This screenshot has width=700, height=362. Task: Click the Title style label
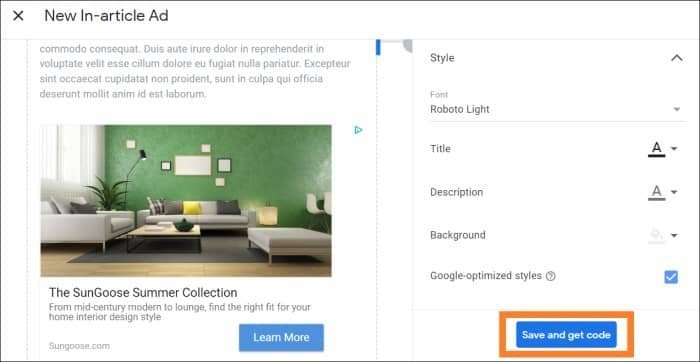point(440,149)
